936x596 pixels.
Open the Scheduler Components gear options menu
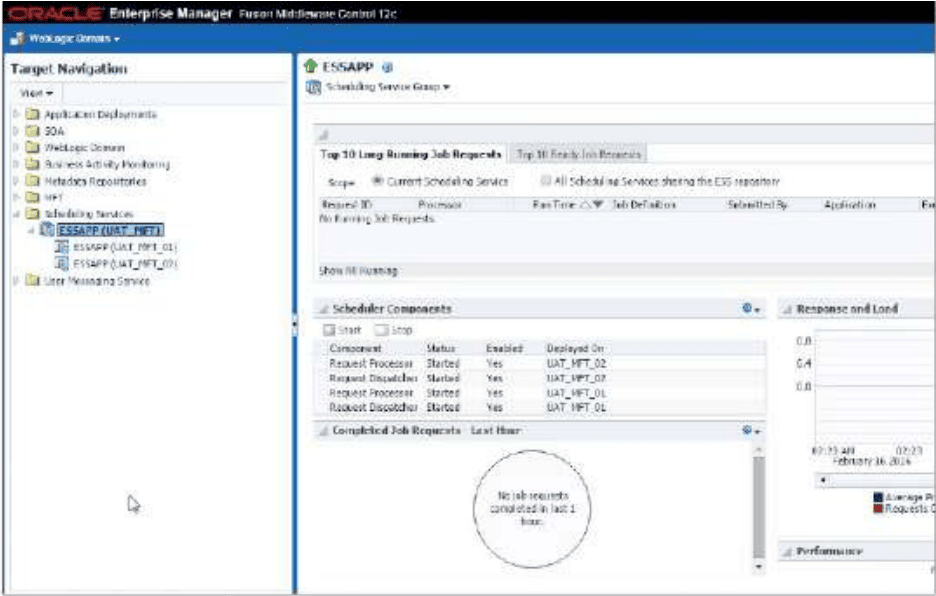(751, 309)
